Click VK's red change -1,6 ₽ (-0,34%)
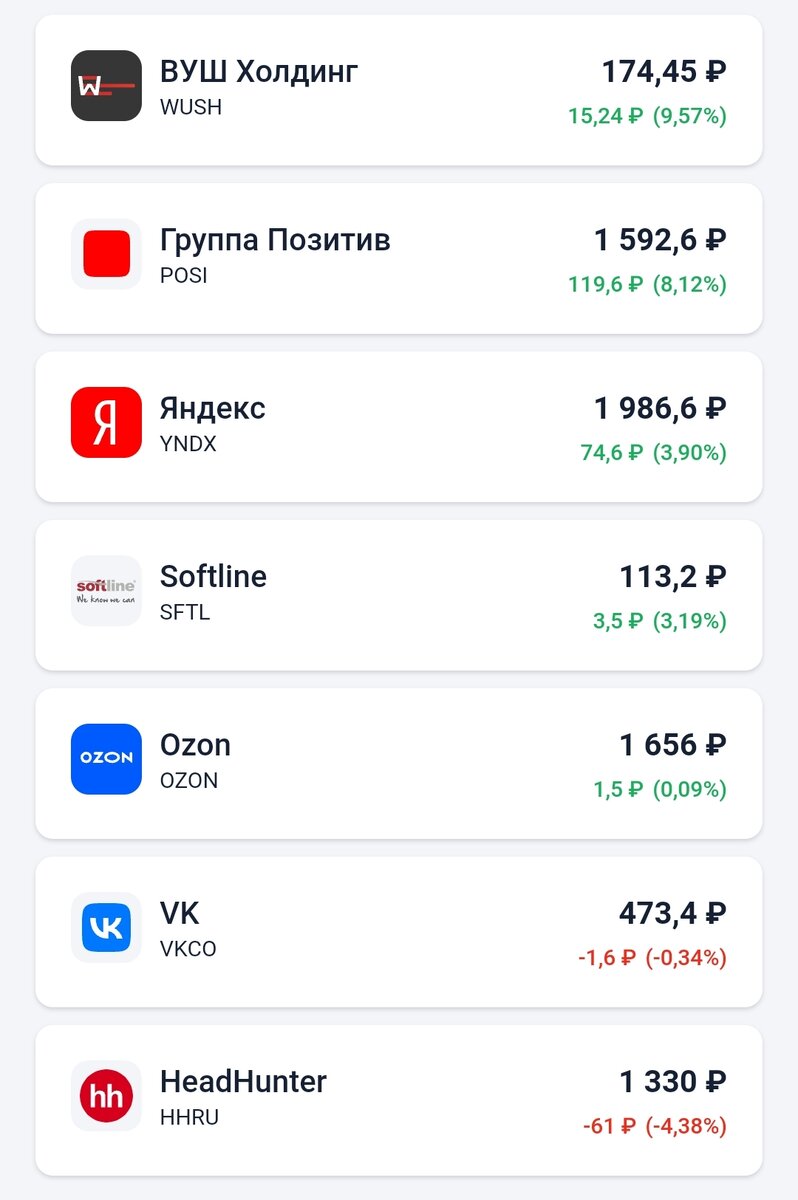Image resolution: width=798 pixels, height=1200 pixels. point(652,958)
